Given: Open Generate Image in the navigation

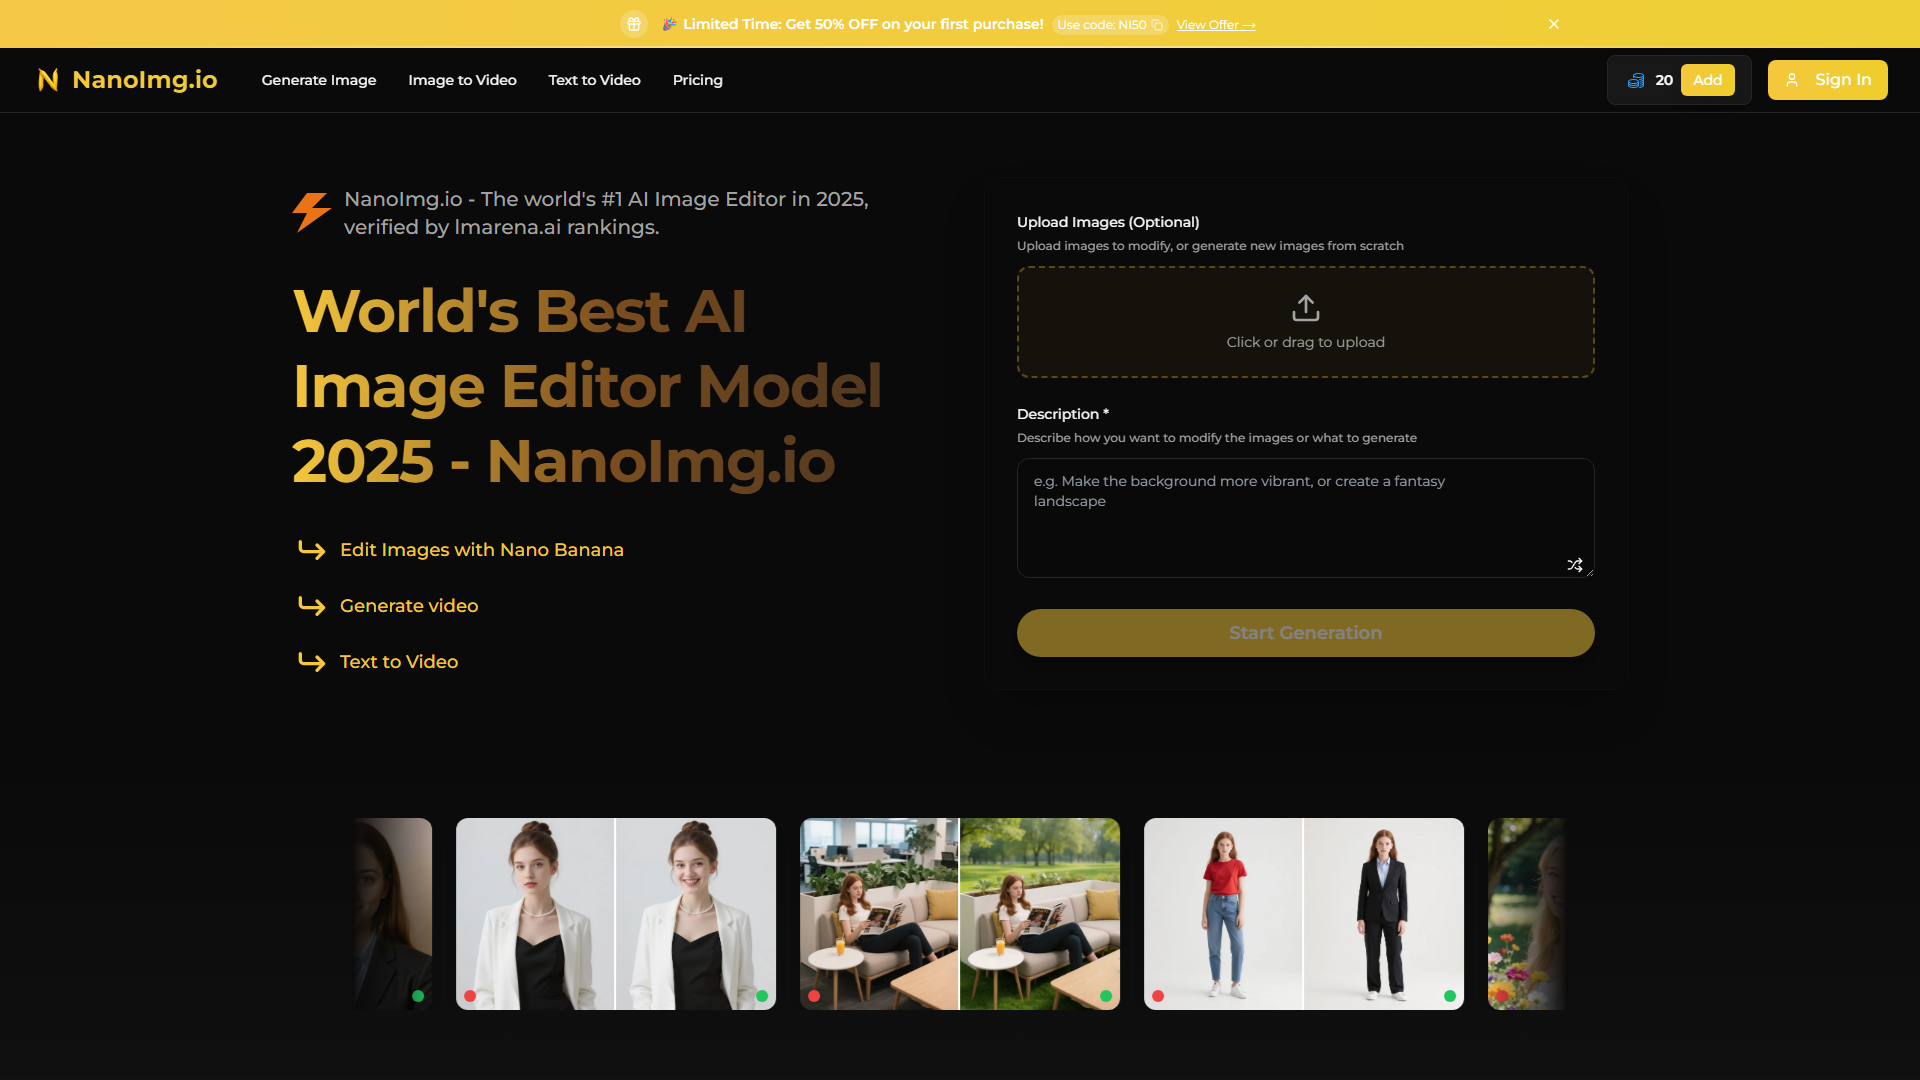Looking at the screenshot, I should (319, 80).
